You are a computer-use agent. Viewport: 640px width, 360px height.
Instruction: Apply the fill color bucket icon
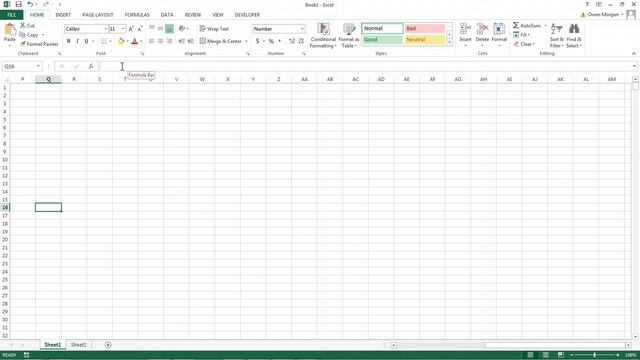(121, 41)
